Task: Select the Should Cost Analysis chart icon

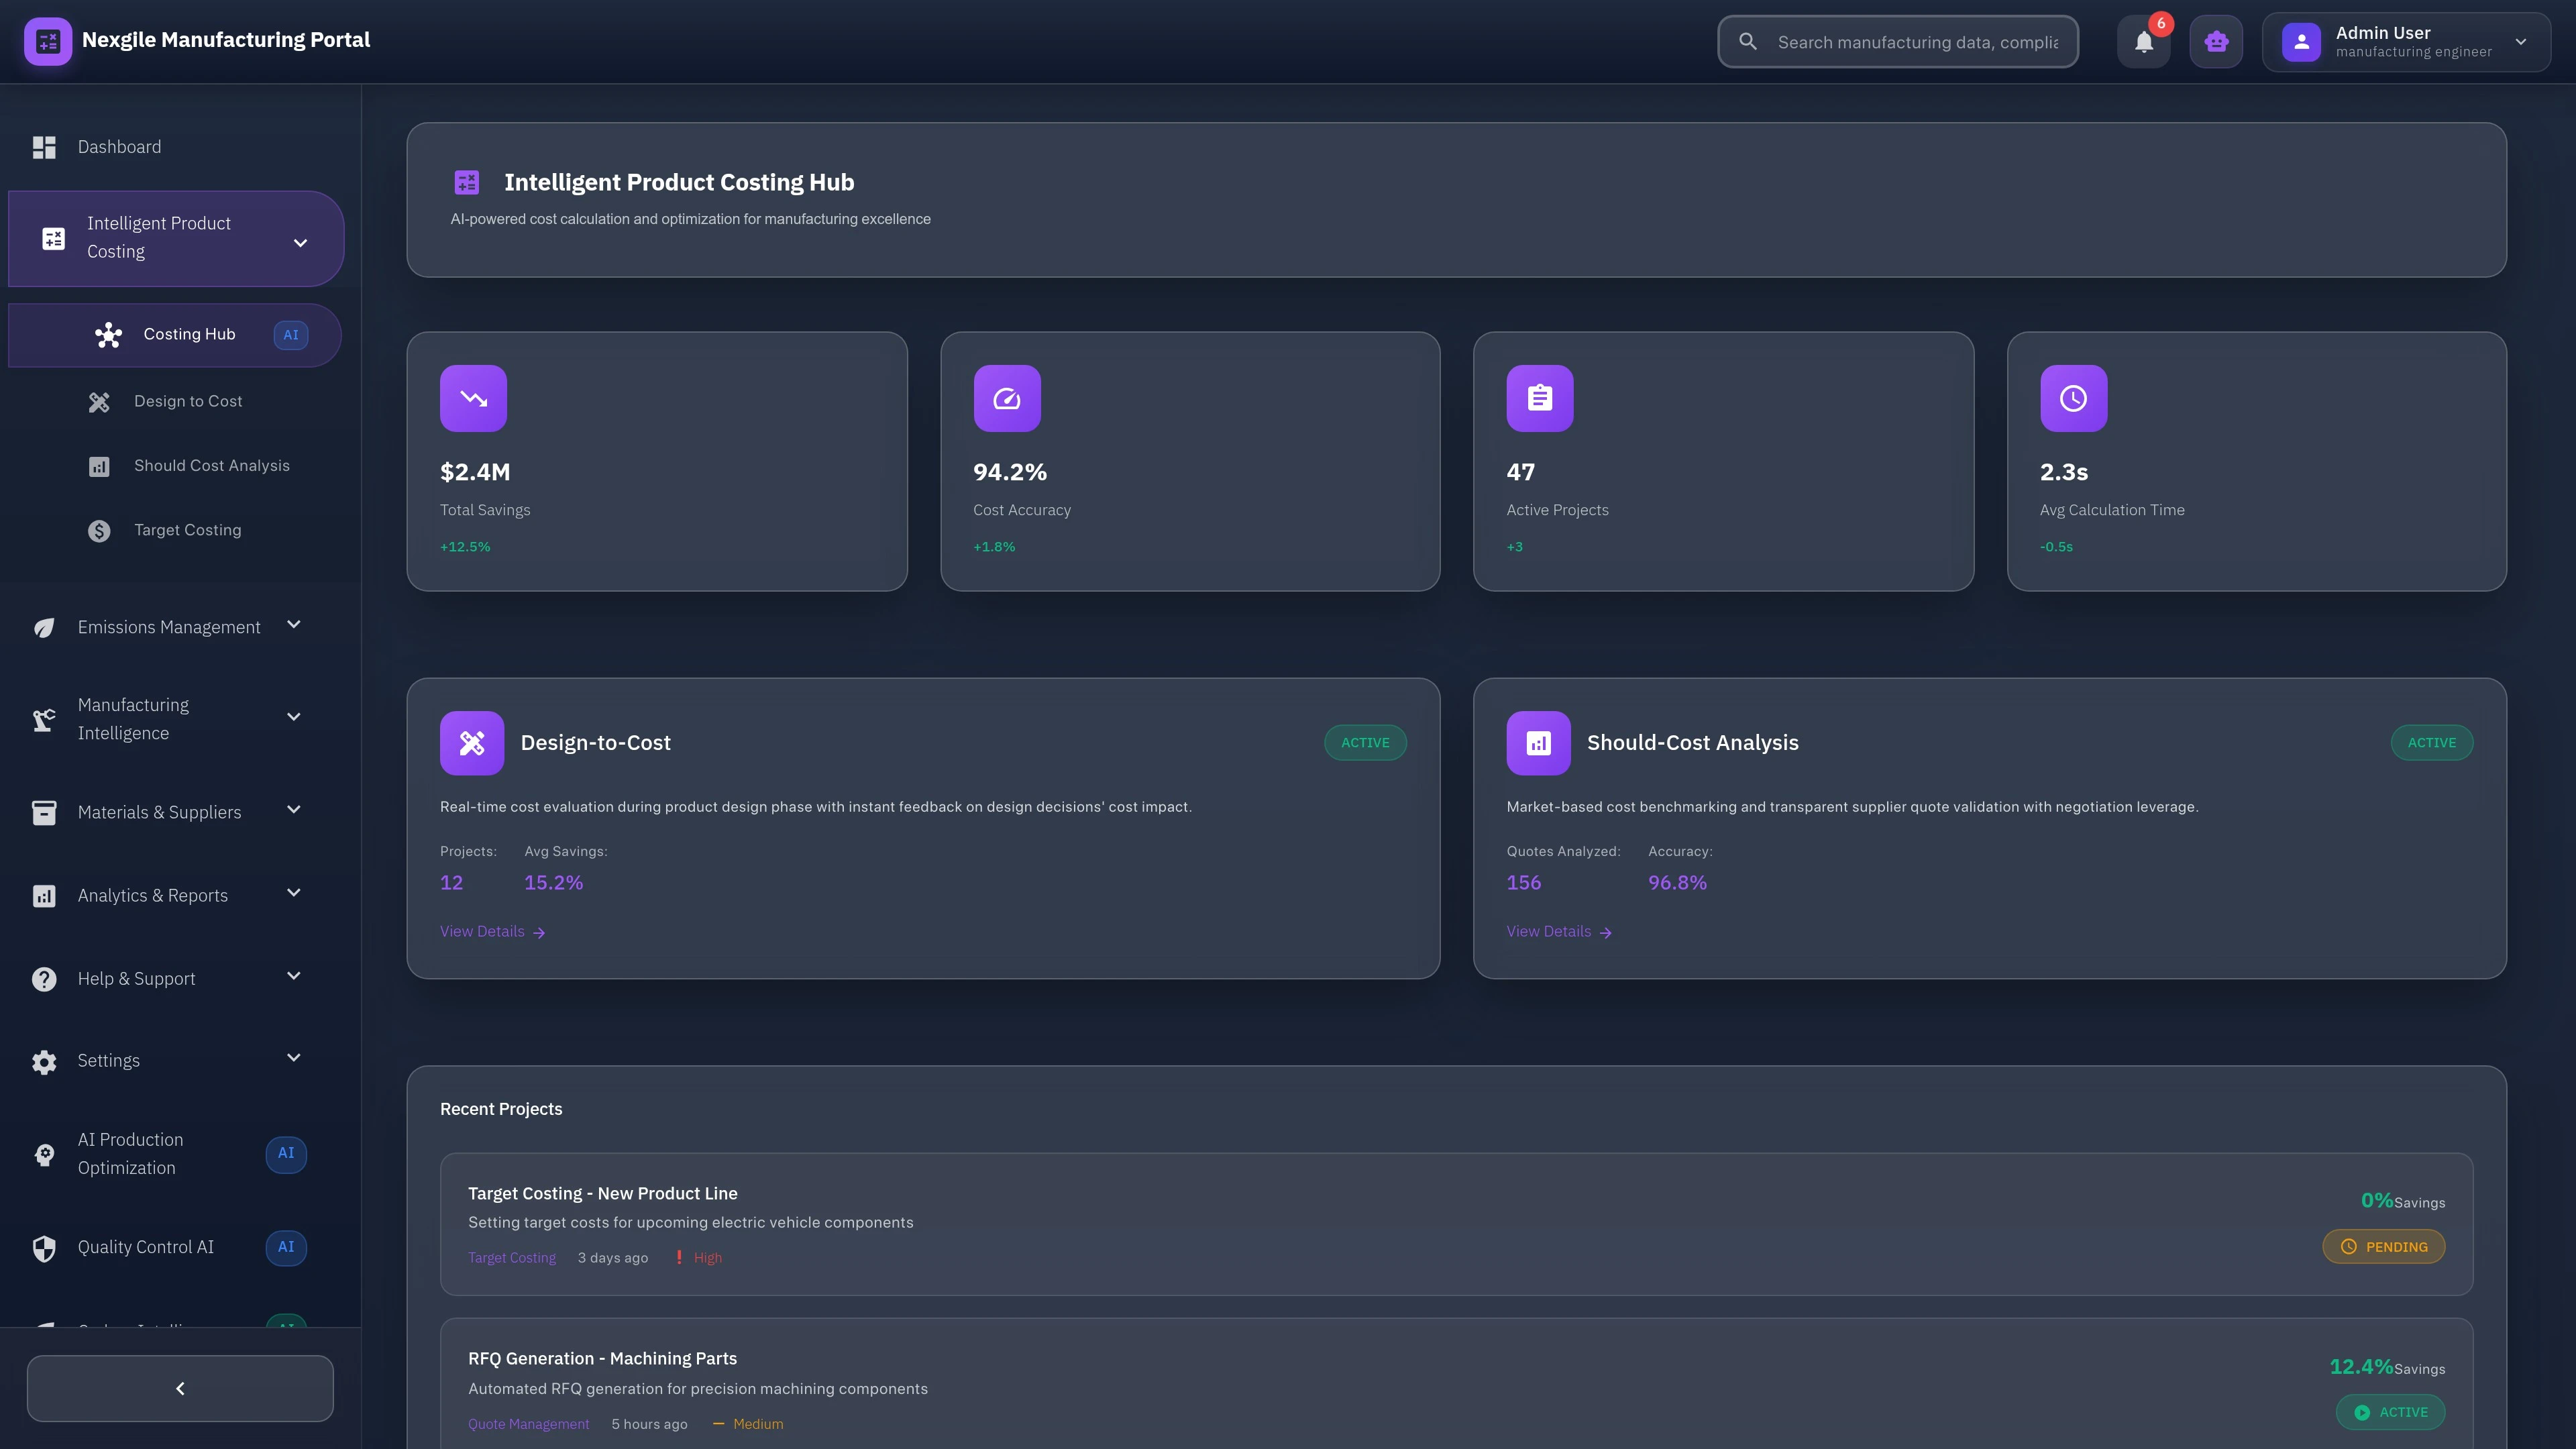Action: point(99,465)
